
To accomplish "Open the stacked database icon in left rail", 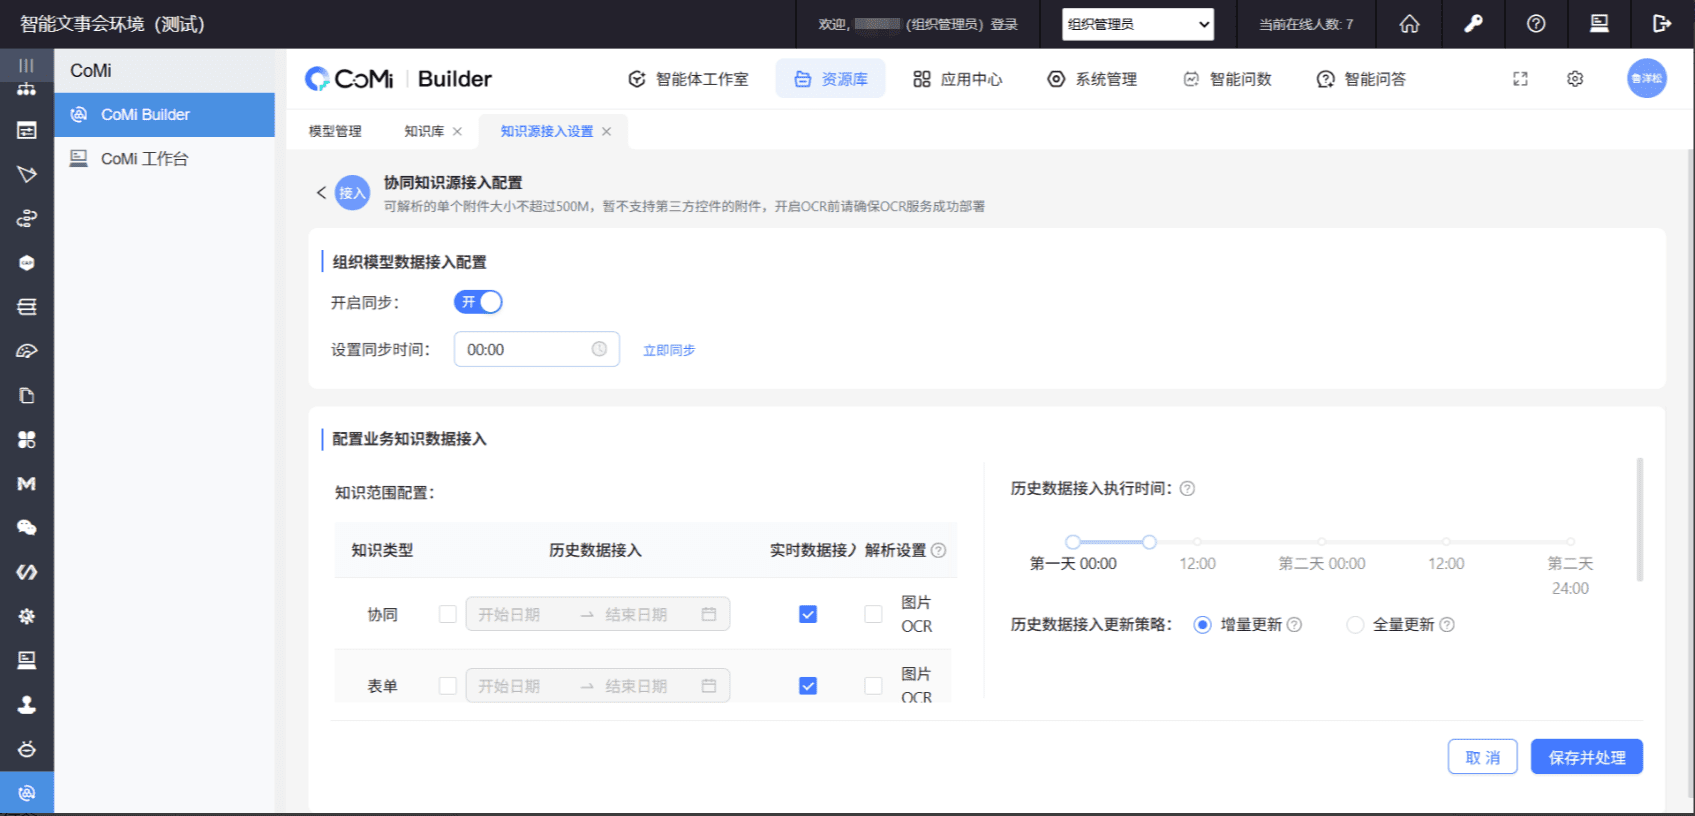I will pyautogui.click(x=27, y=307).
